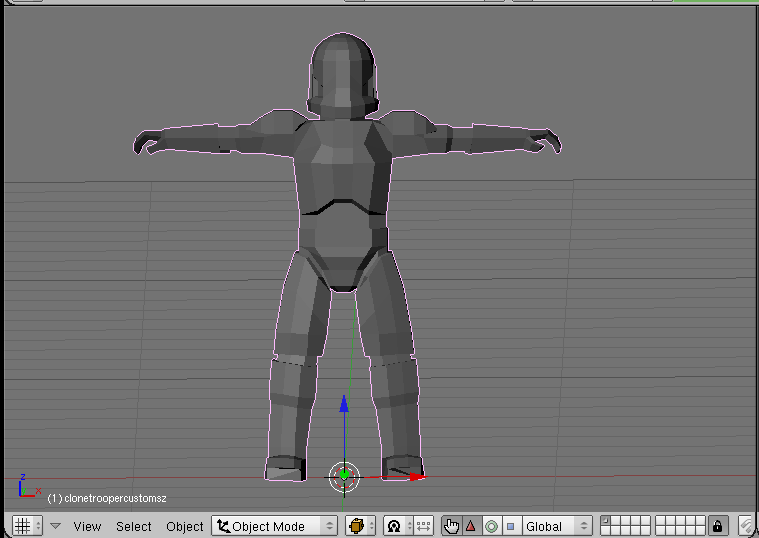Open the Object Mode dropdown
The image size is (759, 538).
tap(274, 526)
